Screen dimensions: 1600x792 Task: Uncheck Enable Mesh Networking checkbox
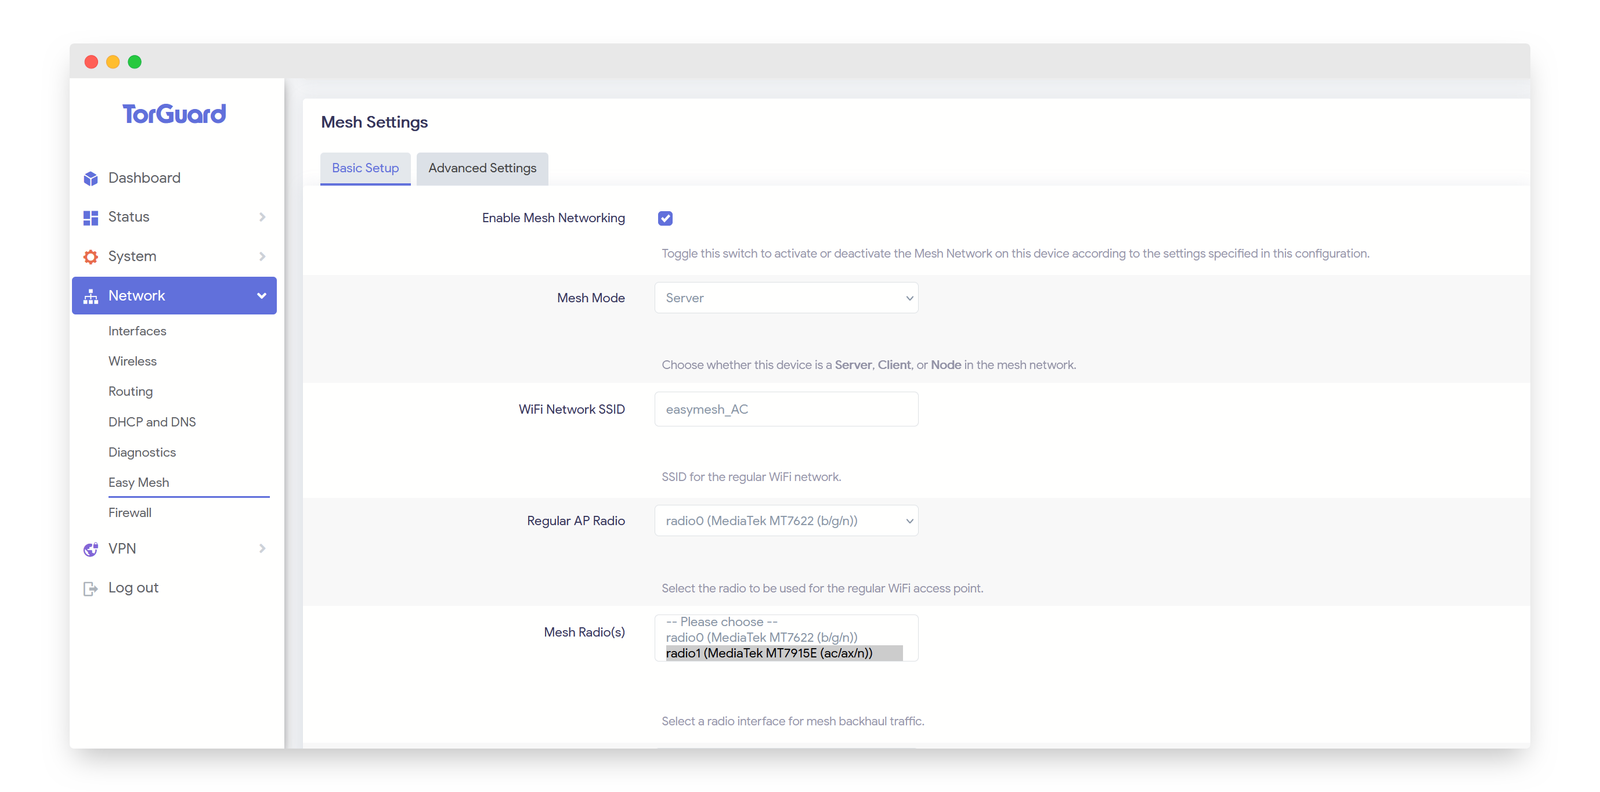click(x=665, y=218)
